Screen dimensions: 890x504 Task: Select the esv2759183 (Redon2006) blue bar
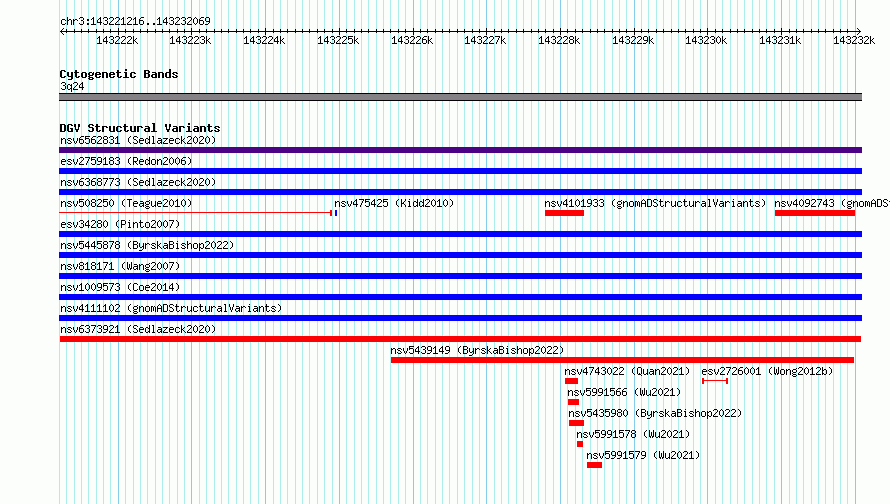point(460,171)
